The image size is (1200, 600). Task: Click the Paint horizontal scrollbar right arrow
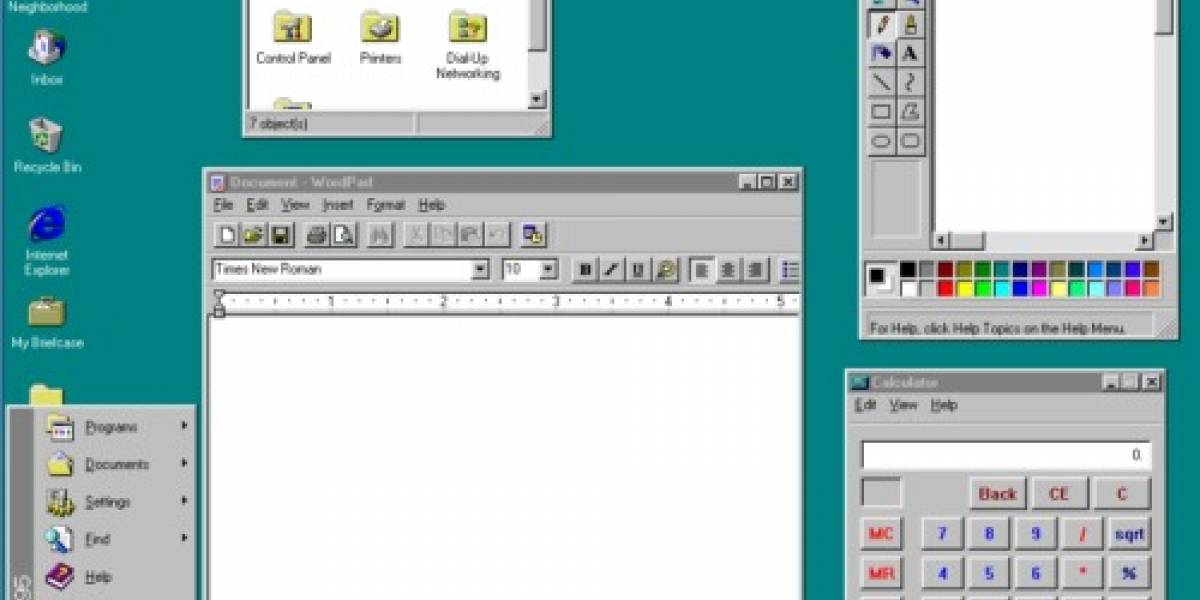coord(1145,241)
